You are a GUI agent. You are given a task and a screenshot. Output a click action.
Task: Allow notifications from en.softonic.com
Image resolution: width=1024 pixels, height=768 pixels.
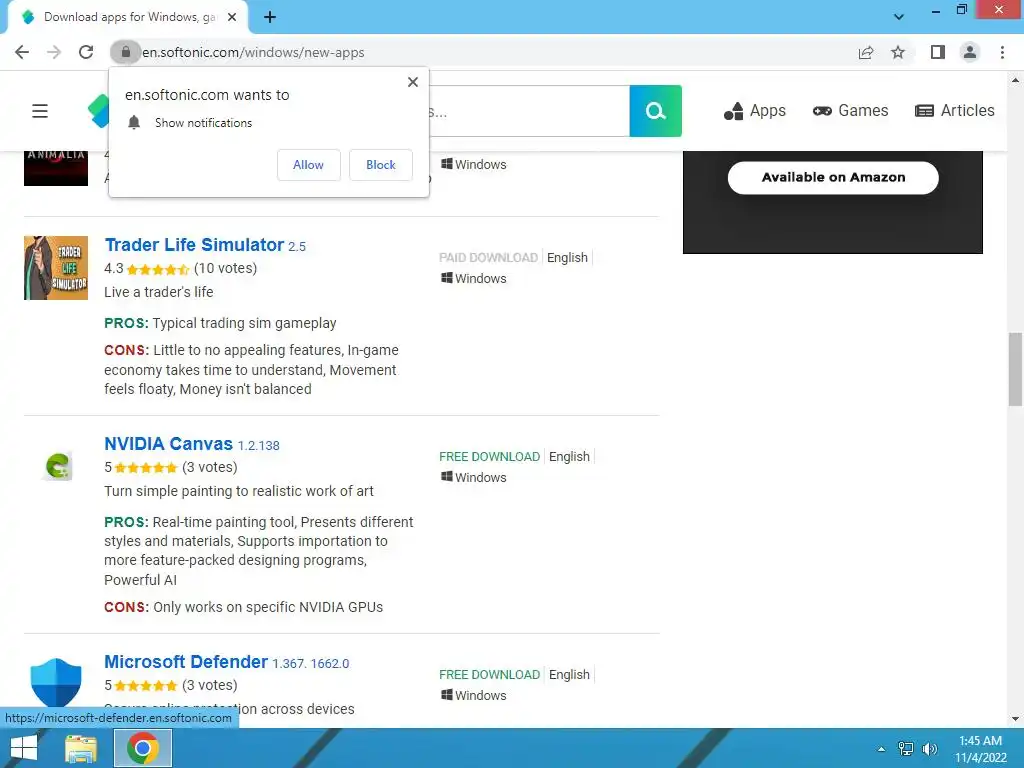(308, 165)
